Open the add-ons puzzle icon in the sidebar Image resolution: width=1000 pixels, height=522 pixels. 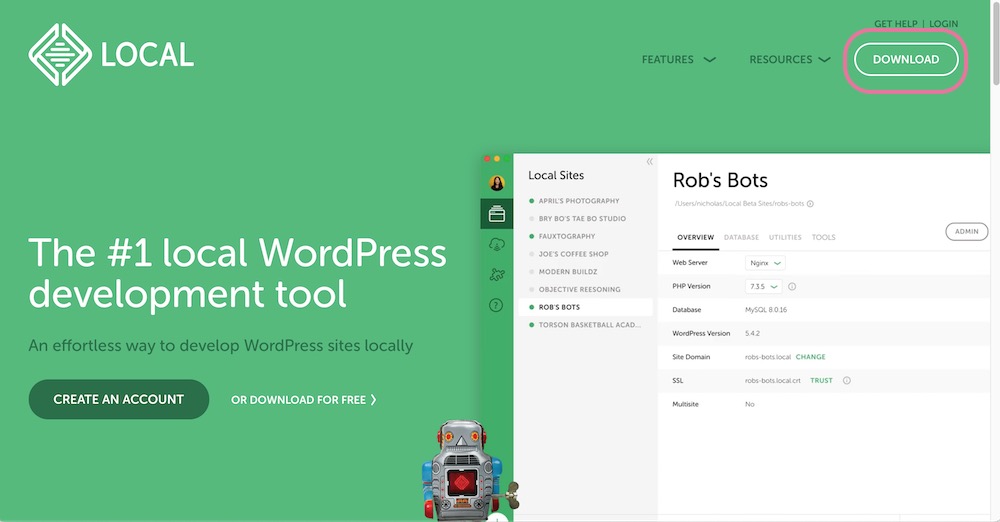[x=497, y=274]
